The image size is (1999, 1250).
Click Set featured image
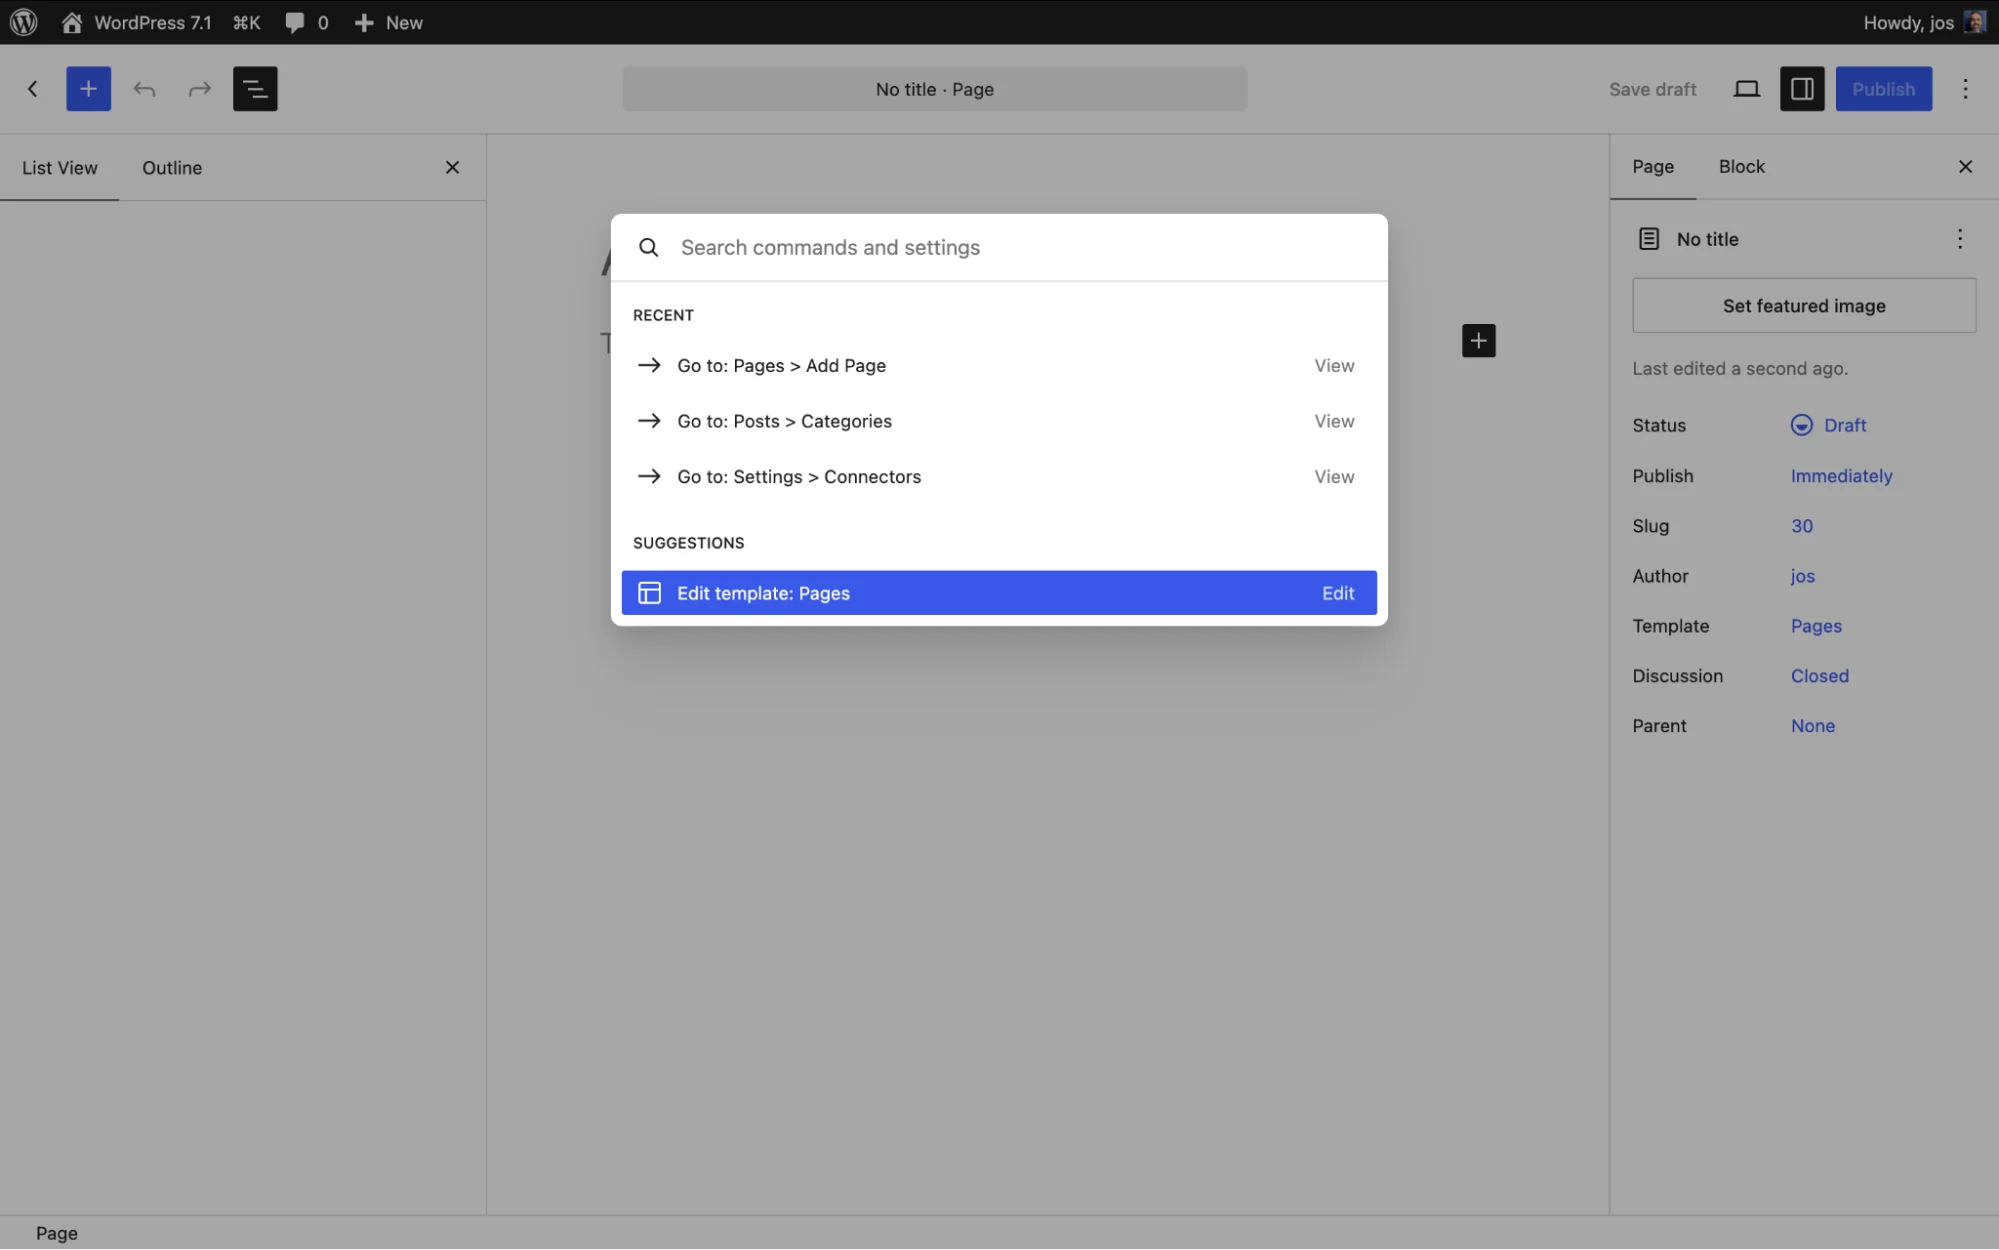1804,306
